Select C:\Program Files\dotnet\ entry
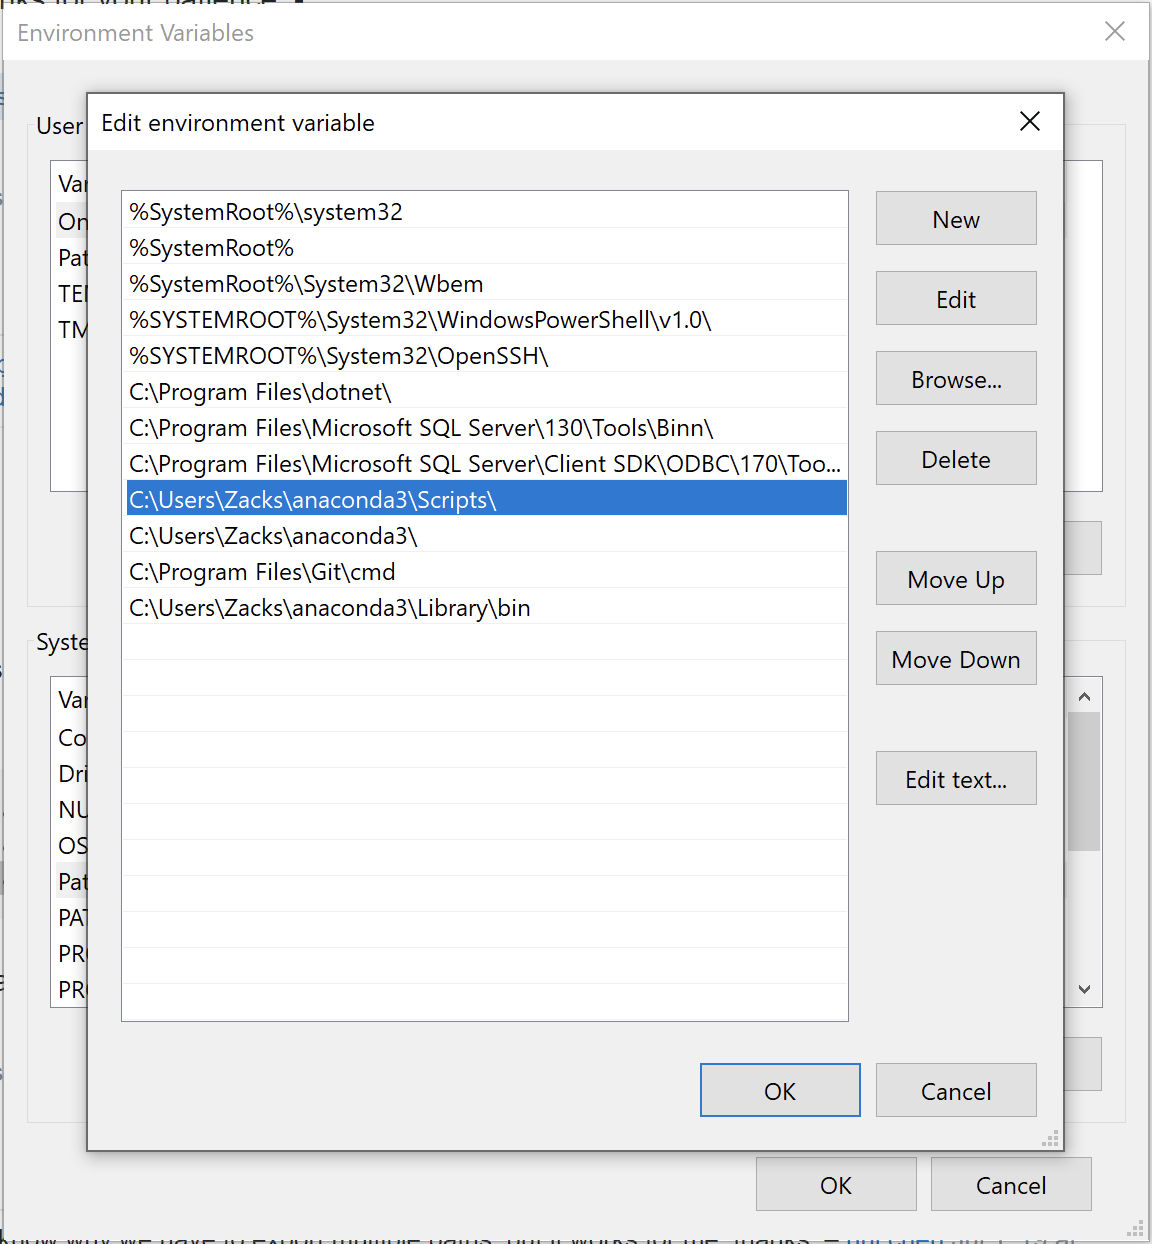This screenshot has width=1152, height=1244. click(486, 391)
